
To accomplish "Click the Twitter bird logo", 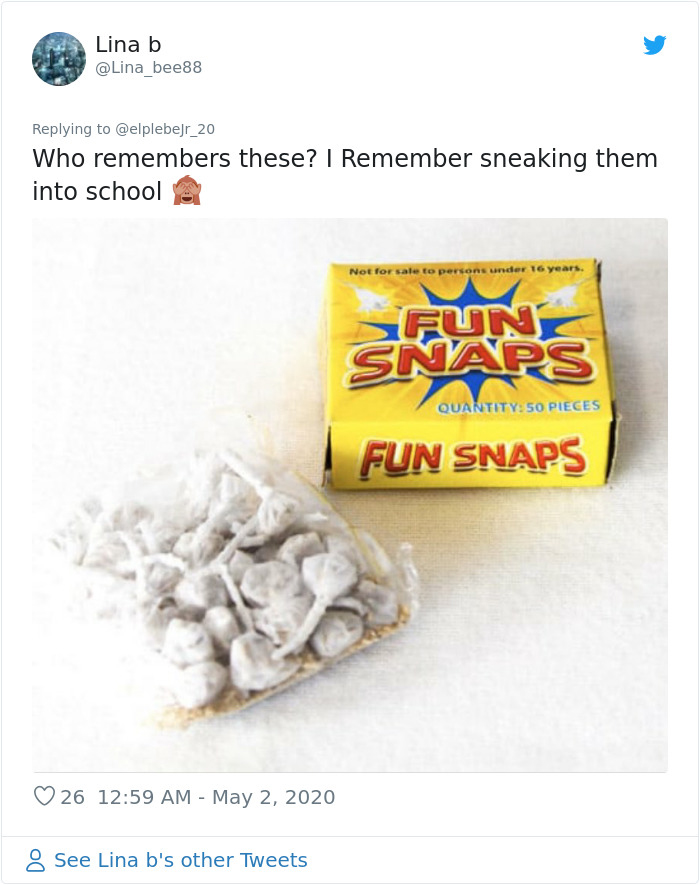I will [x=654, y=45].
